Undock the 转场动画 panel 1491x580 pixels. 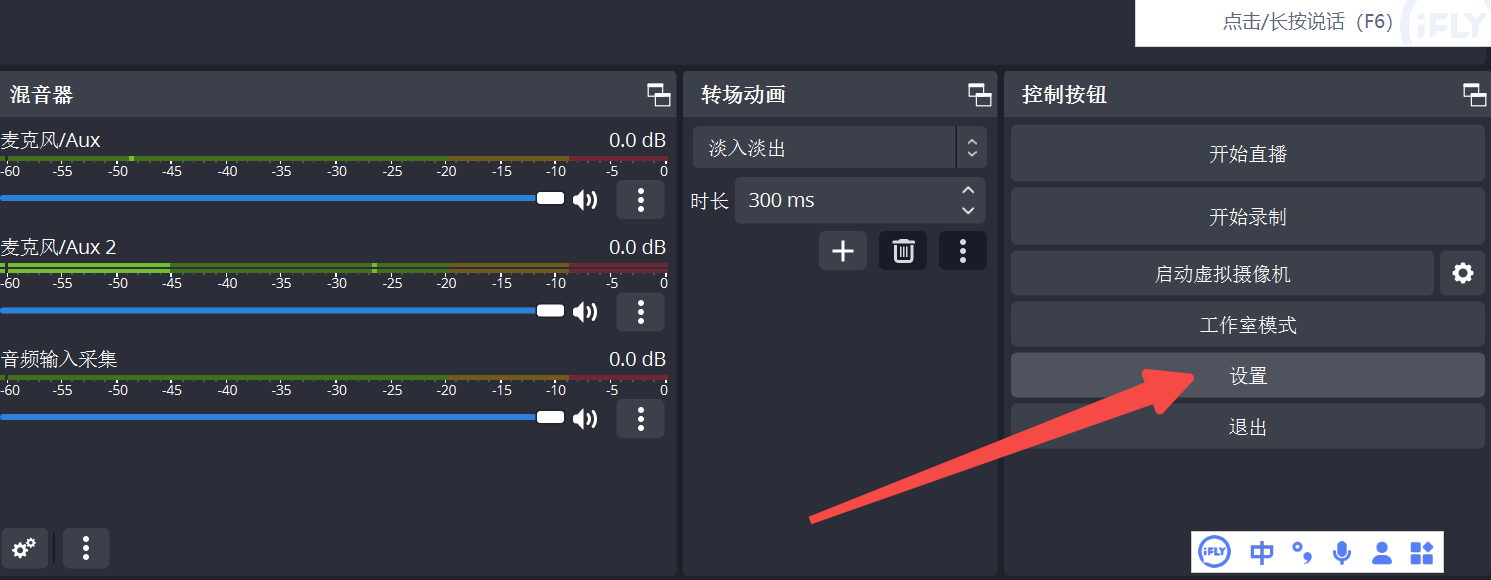click(x=980, y=95)
